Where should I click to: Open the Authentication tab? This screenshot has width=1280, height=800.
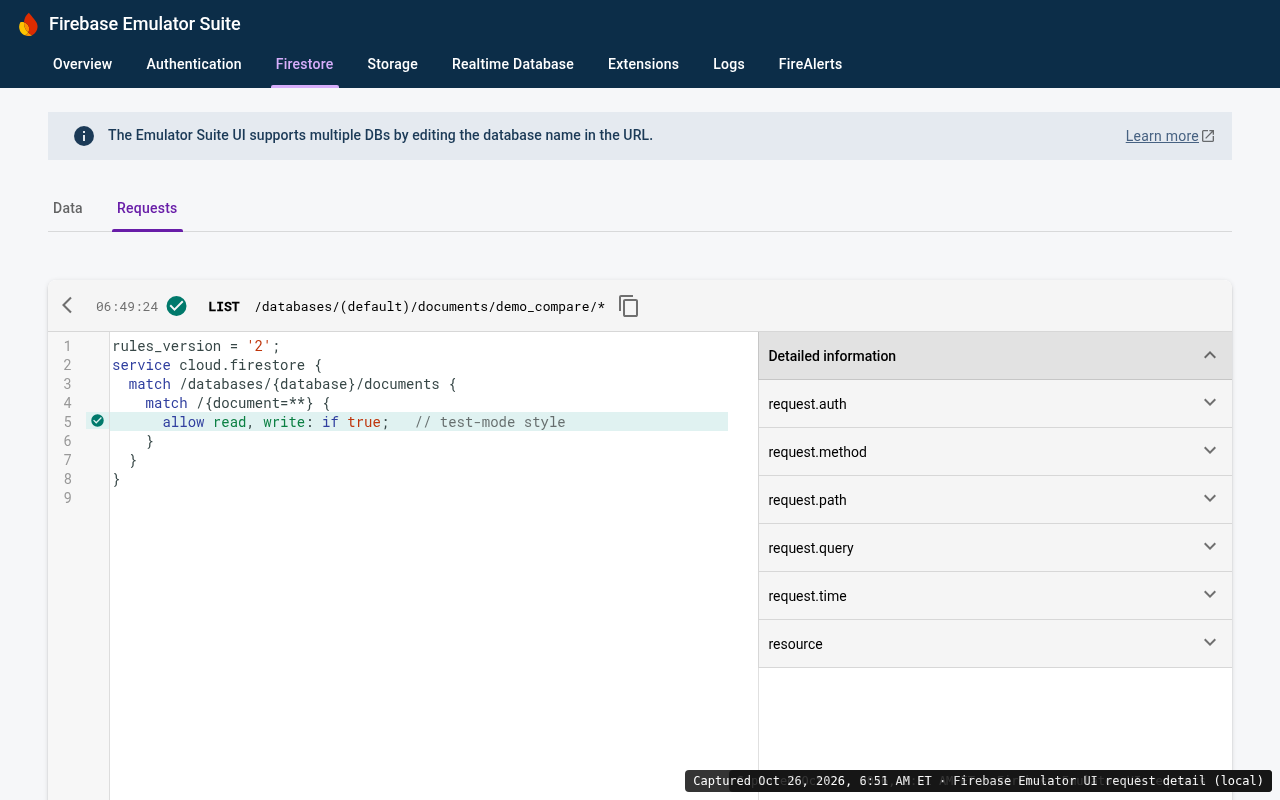[x=194, y=64]
